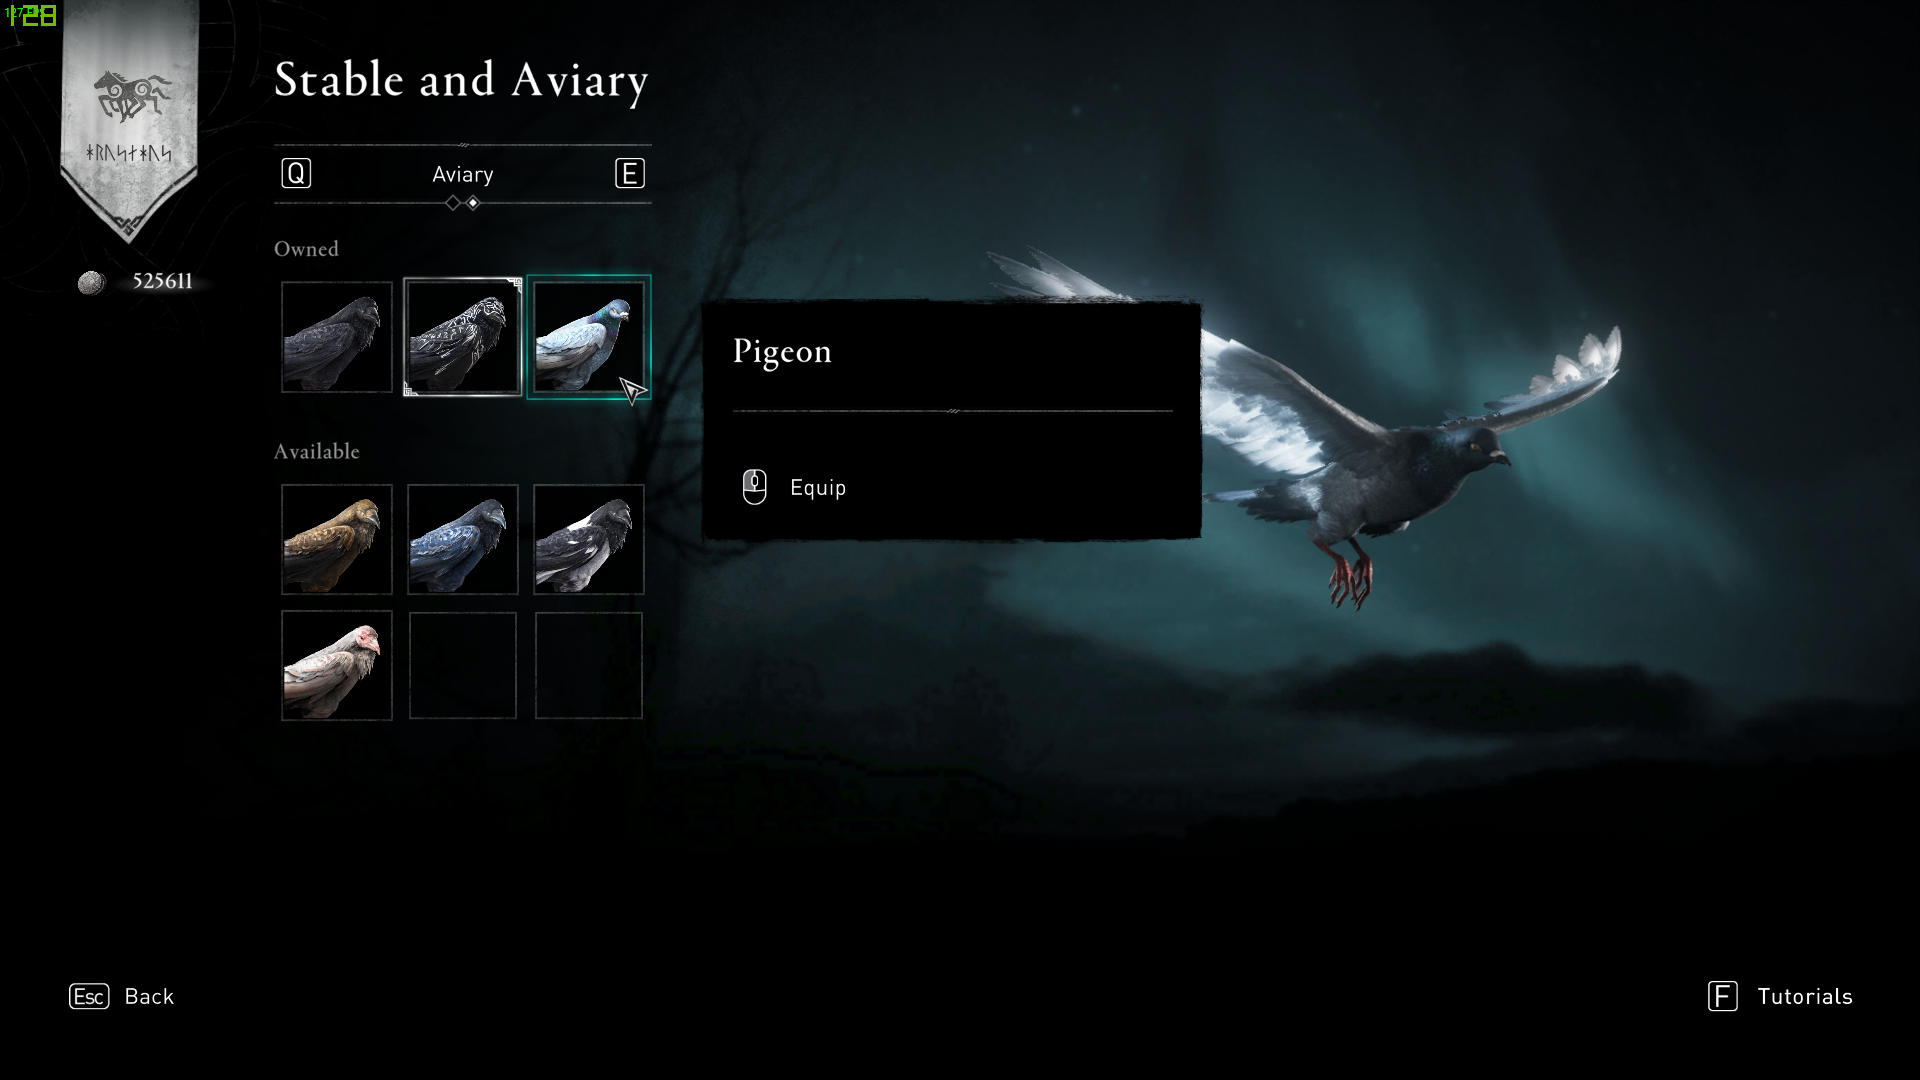Click the horse emblem banner
The width and height of the screenshot is (1920, 1080).
click(130, 120)
